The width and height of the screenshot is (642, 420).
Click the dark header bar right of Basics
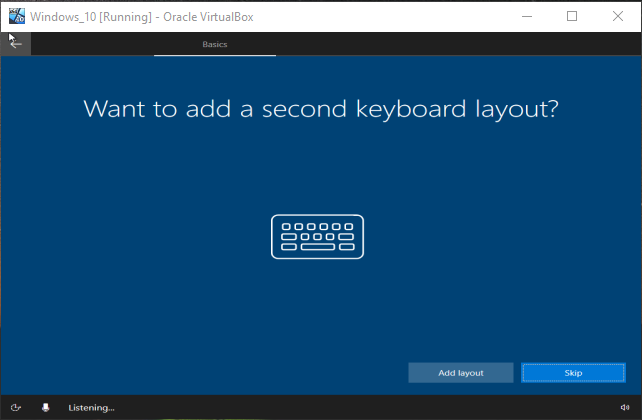point(450,44)
